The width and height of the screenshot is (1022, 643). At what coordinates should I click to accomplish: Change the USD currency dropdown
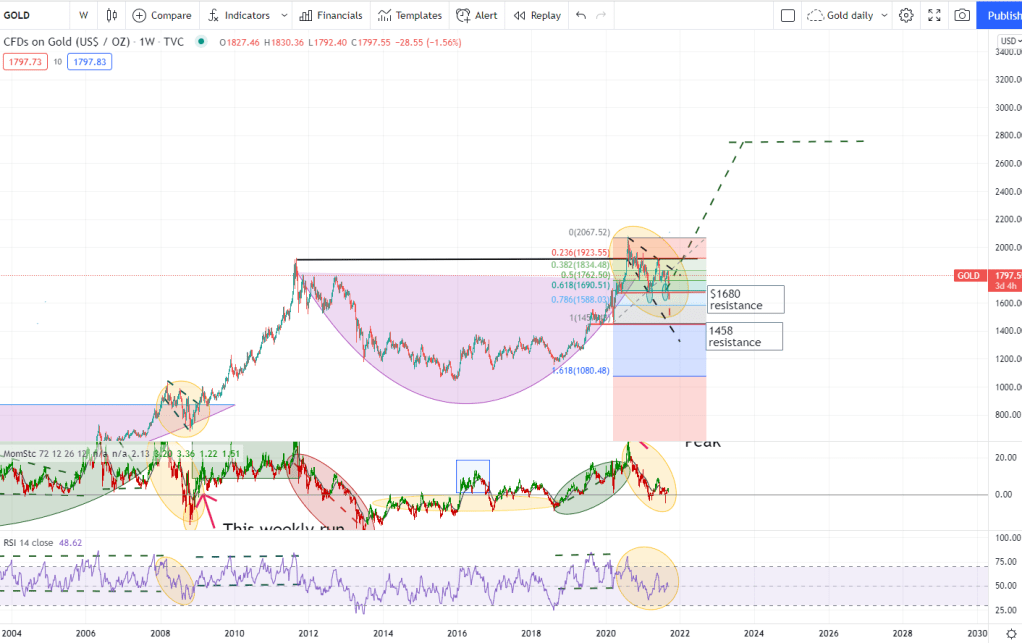click(x=1007, y=41)
